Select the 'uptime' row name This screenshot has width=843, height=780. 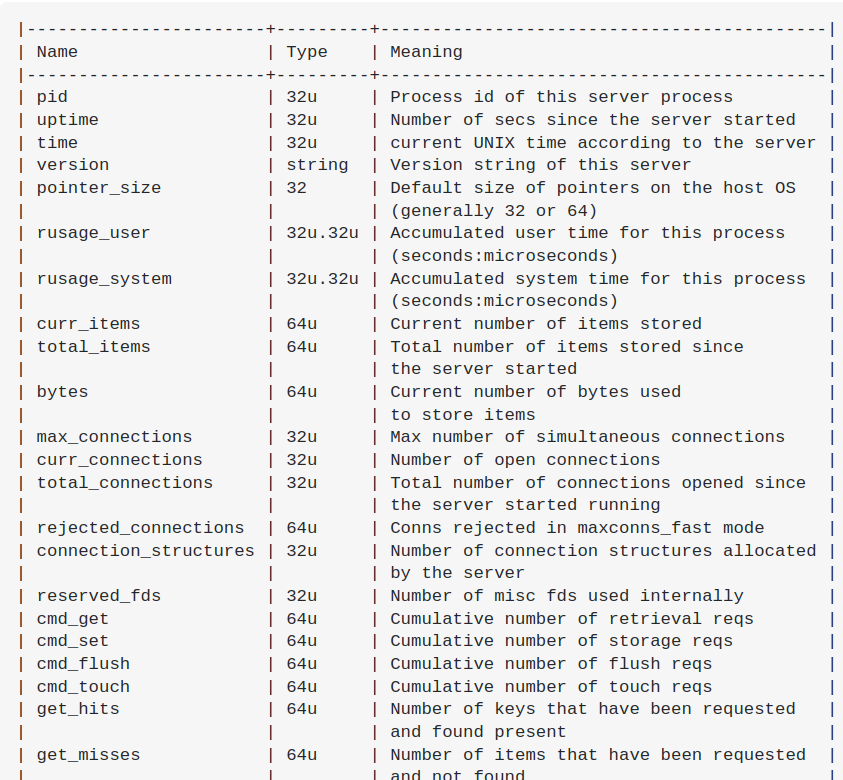tap(67, 120)
